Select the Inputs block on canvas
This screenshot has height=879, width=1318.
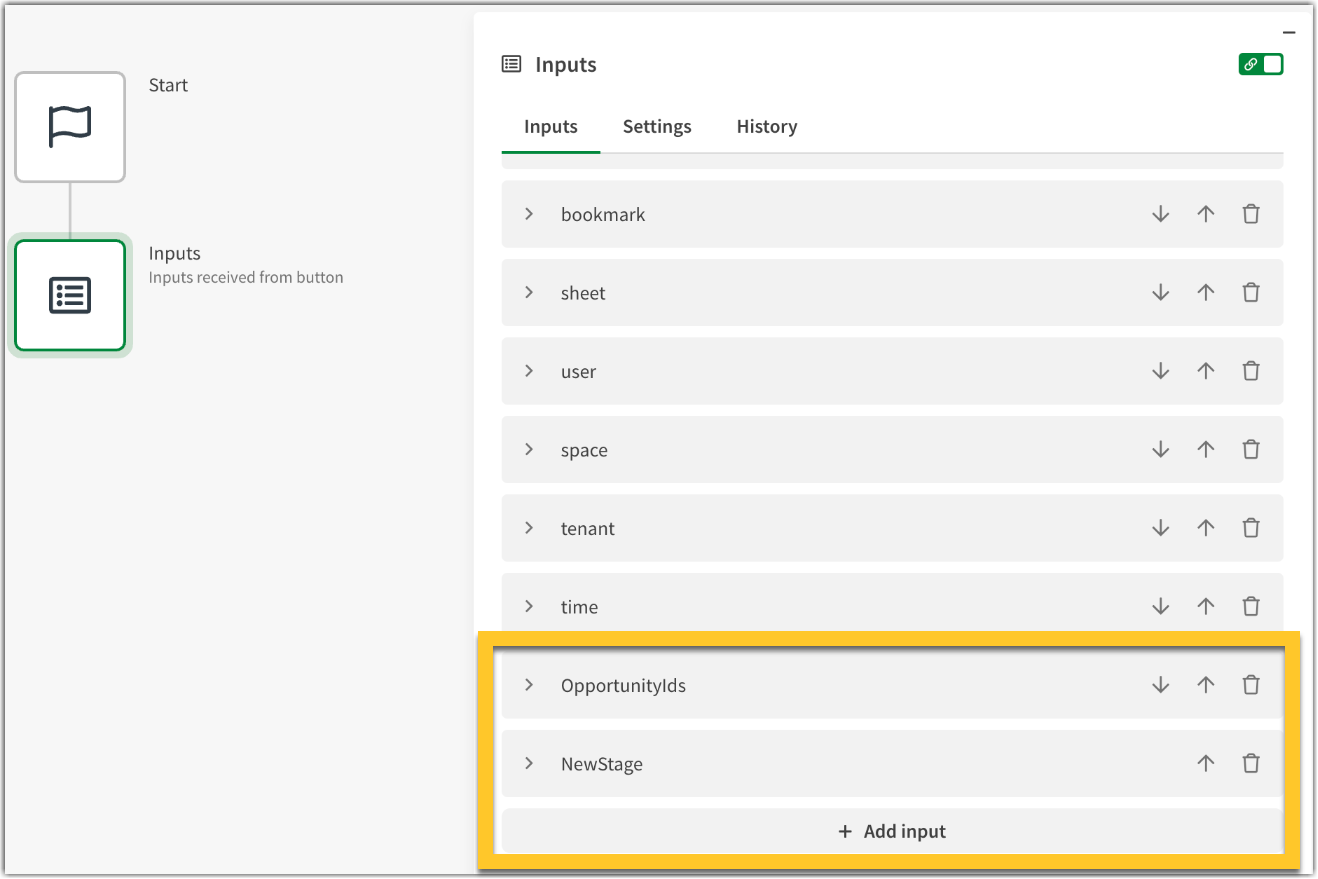70,295
